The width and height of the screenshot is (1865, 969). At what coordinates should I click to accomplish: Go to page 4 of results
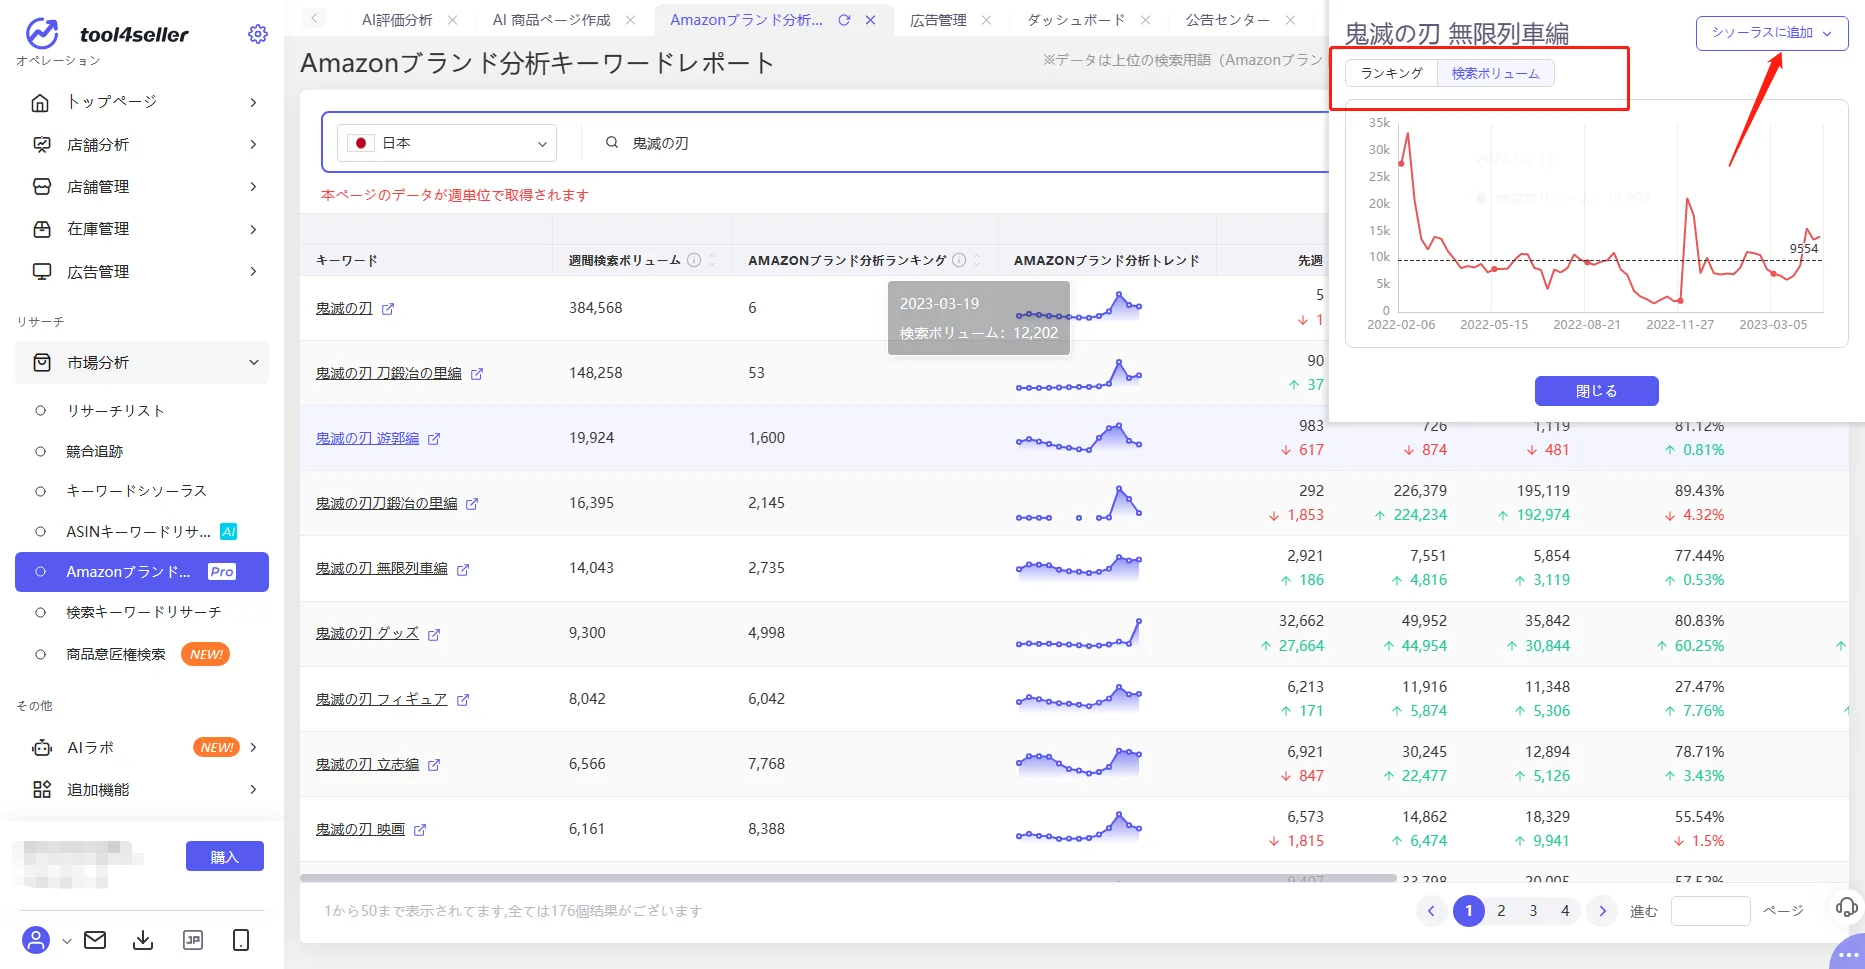[x=1565, y=911]
